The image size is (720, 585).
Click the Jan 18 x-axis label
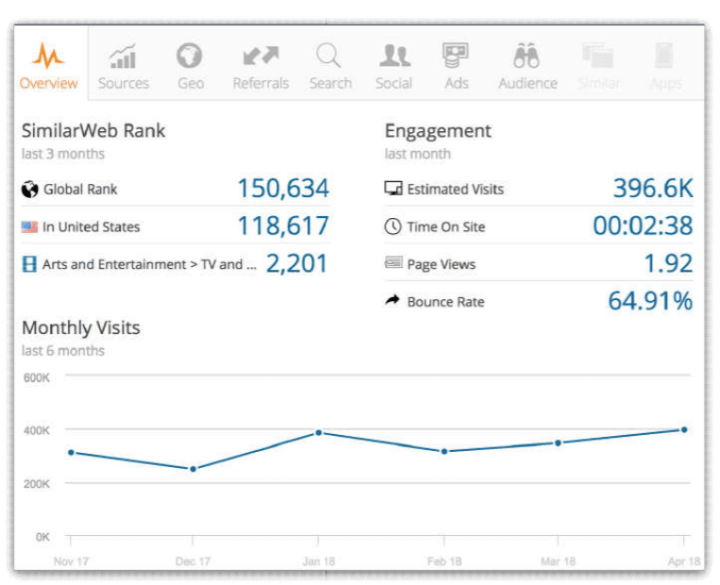click(318, 562)
